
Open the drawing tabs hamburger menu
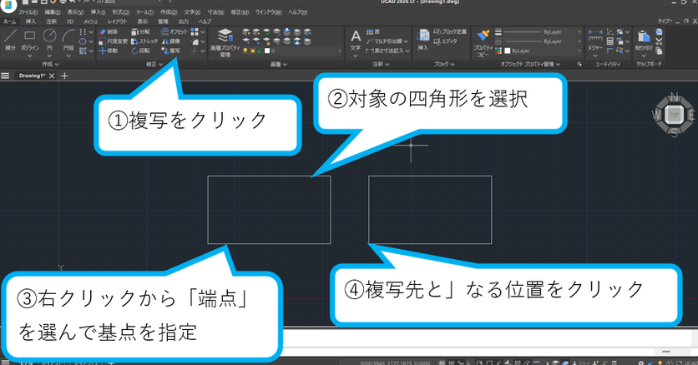[x=5, y=76]
